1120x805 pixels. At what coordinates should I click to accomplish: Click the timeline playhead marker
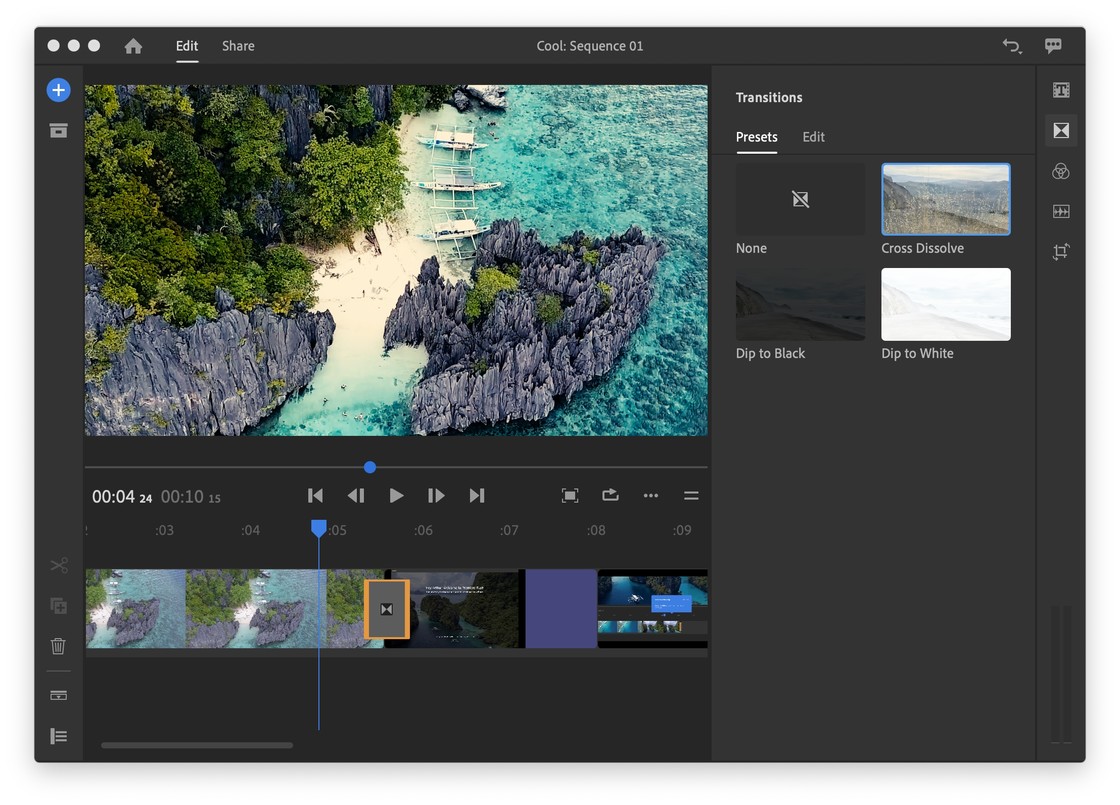point(319,529)
